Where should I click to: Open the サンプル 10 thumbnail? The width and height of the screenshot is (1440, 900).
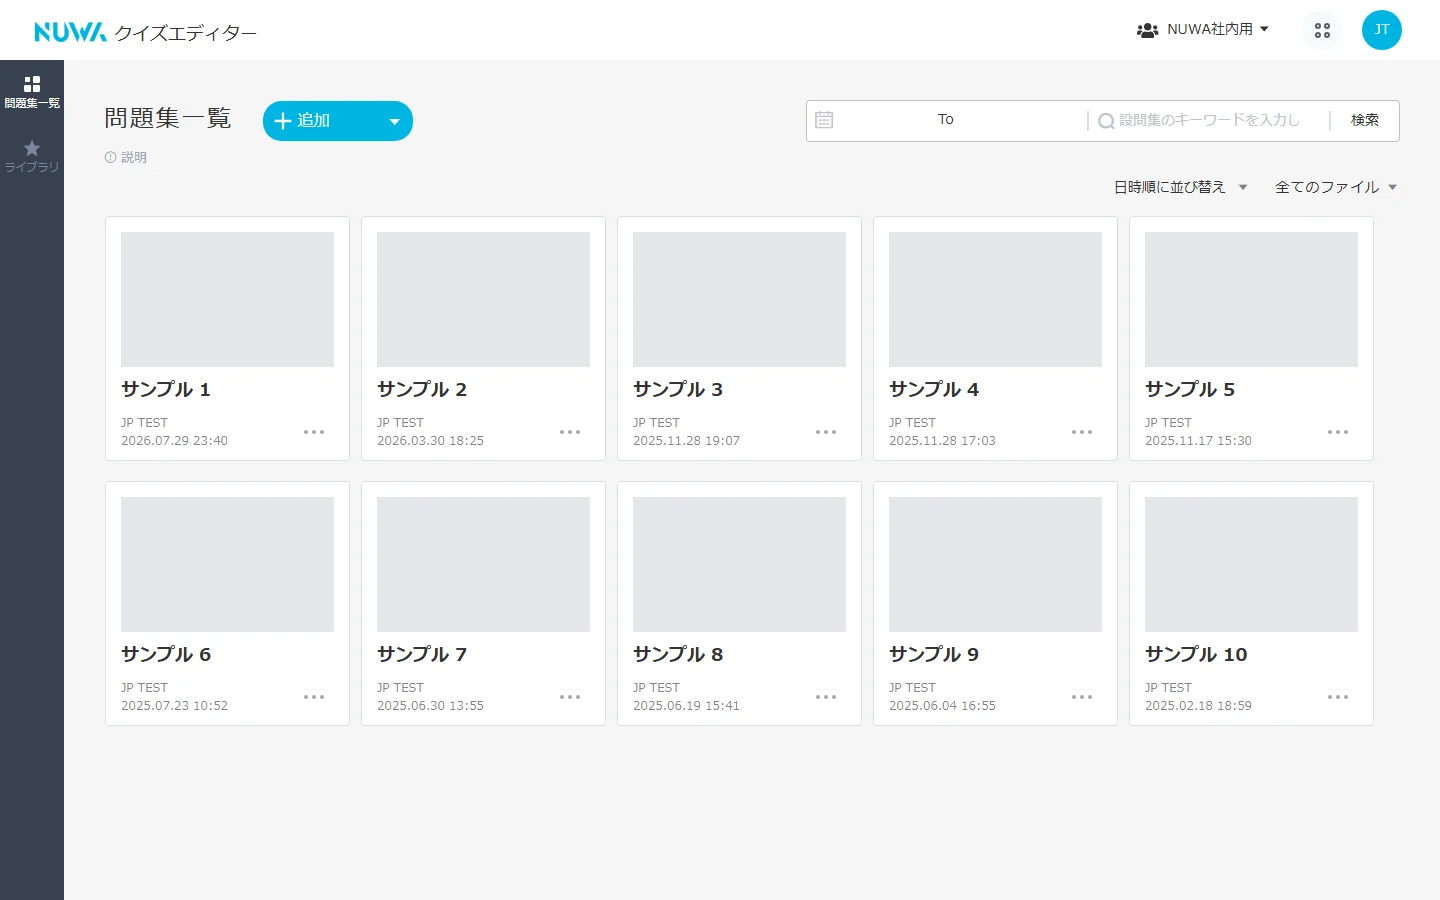(1251, 564)
